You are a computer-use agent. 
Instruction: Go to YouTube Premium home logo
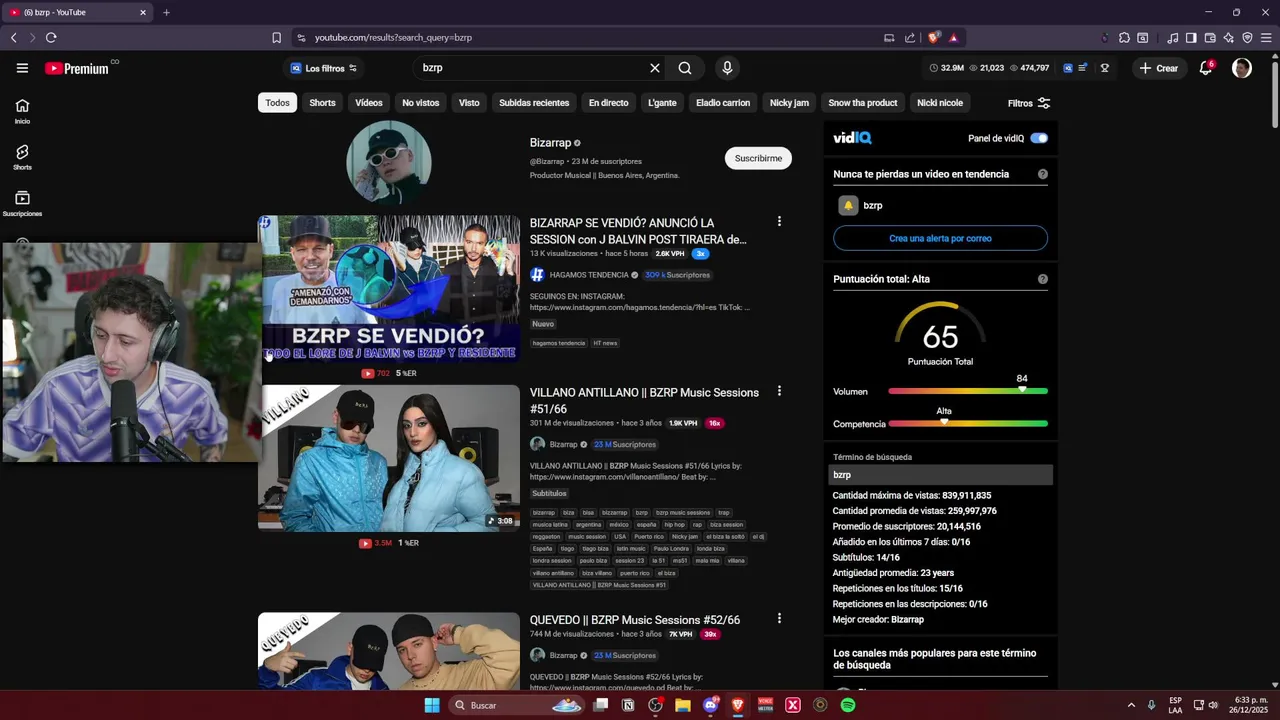pos(77,68)
